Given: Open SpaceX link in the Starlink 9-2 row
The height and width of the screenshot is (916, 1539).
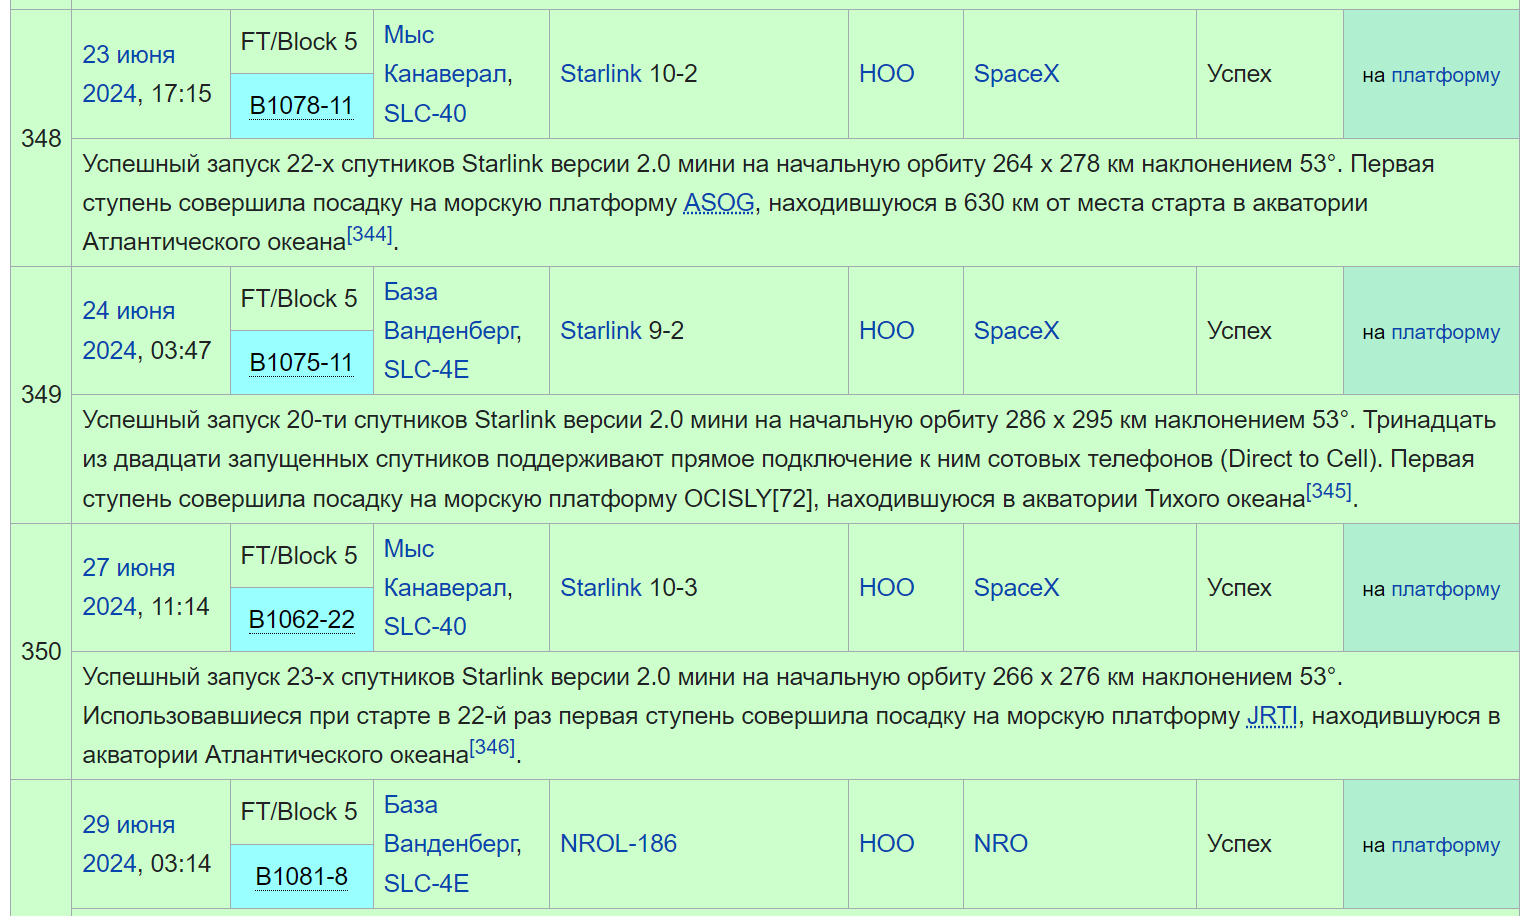Looking at the screenshot, I should [1016, 331].
